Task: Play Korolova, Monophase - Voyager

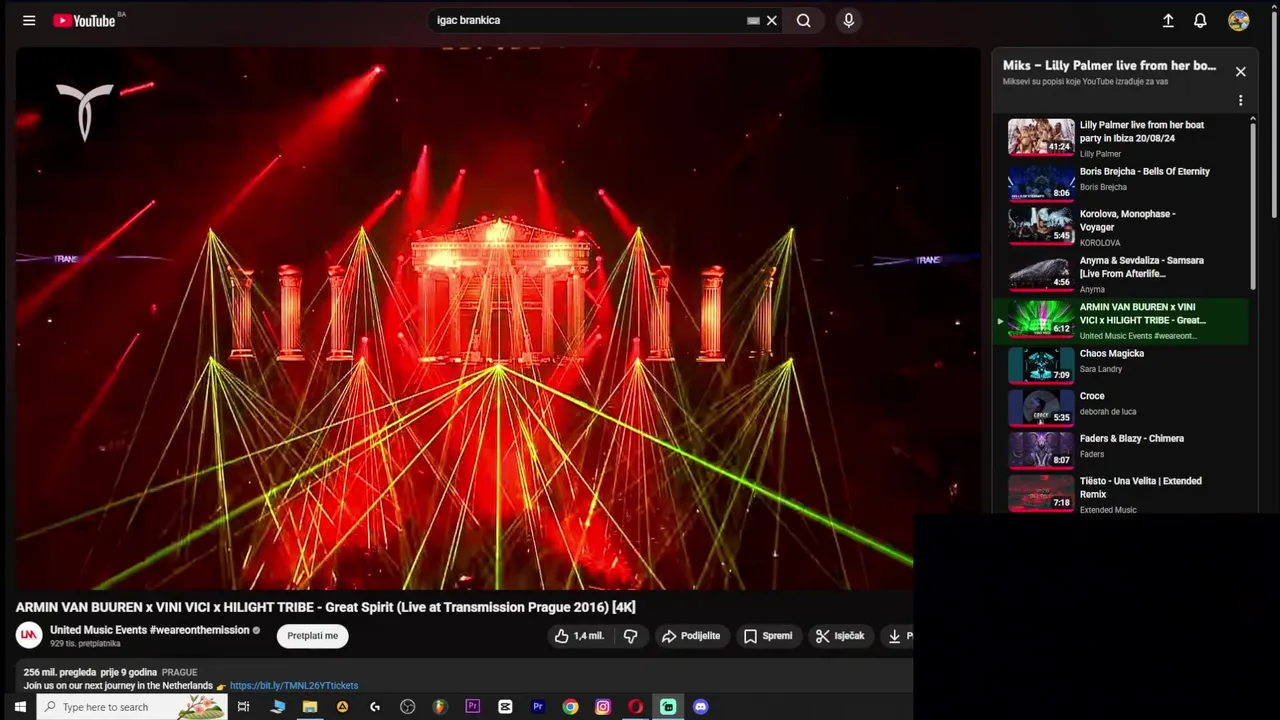Action: point(1120,226)
